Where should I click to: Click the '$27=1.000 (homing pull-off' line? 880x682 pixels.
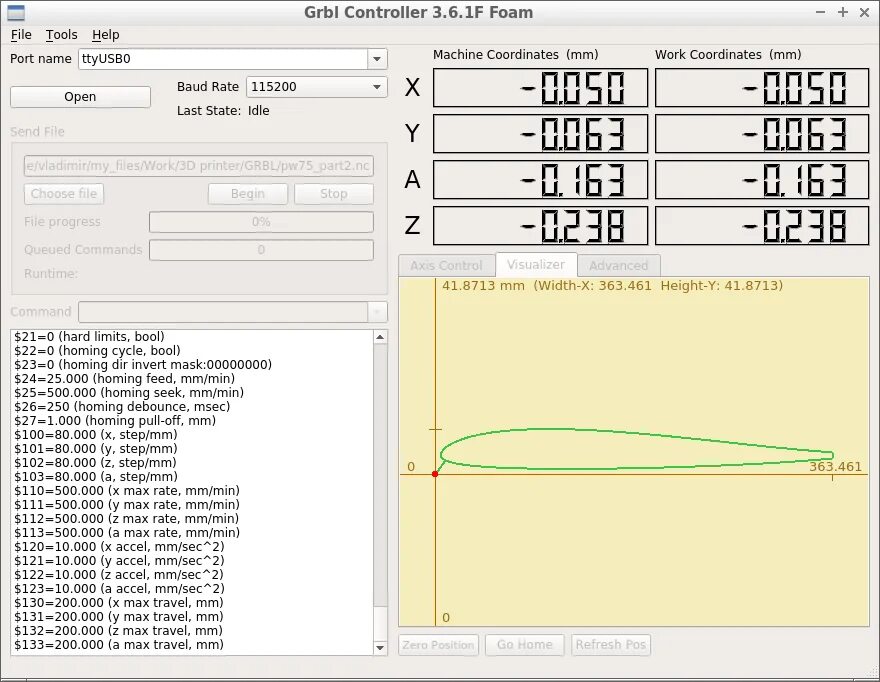(115, 421)
